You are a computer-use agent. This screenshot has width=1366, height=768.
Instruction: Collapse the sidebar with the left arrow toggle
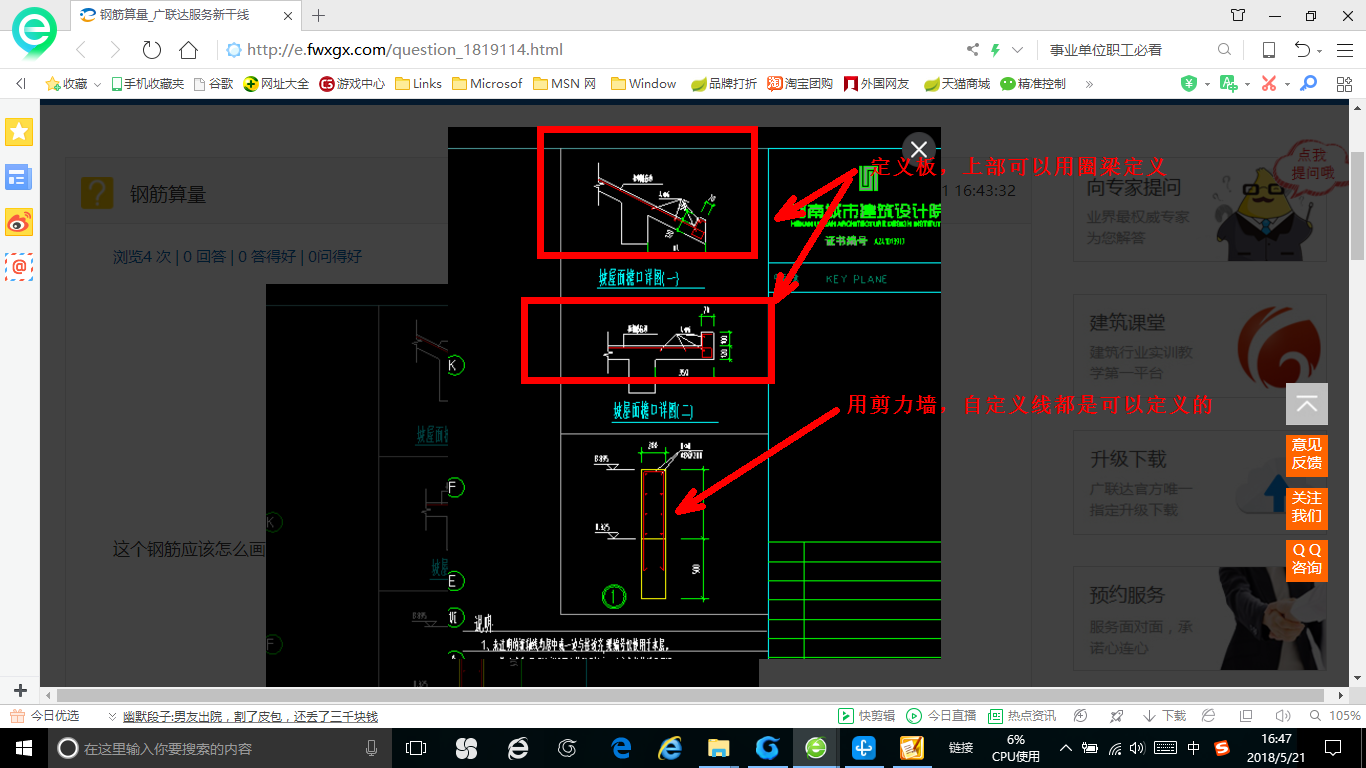(20, 84)
